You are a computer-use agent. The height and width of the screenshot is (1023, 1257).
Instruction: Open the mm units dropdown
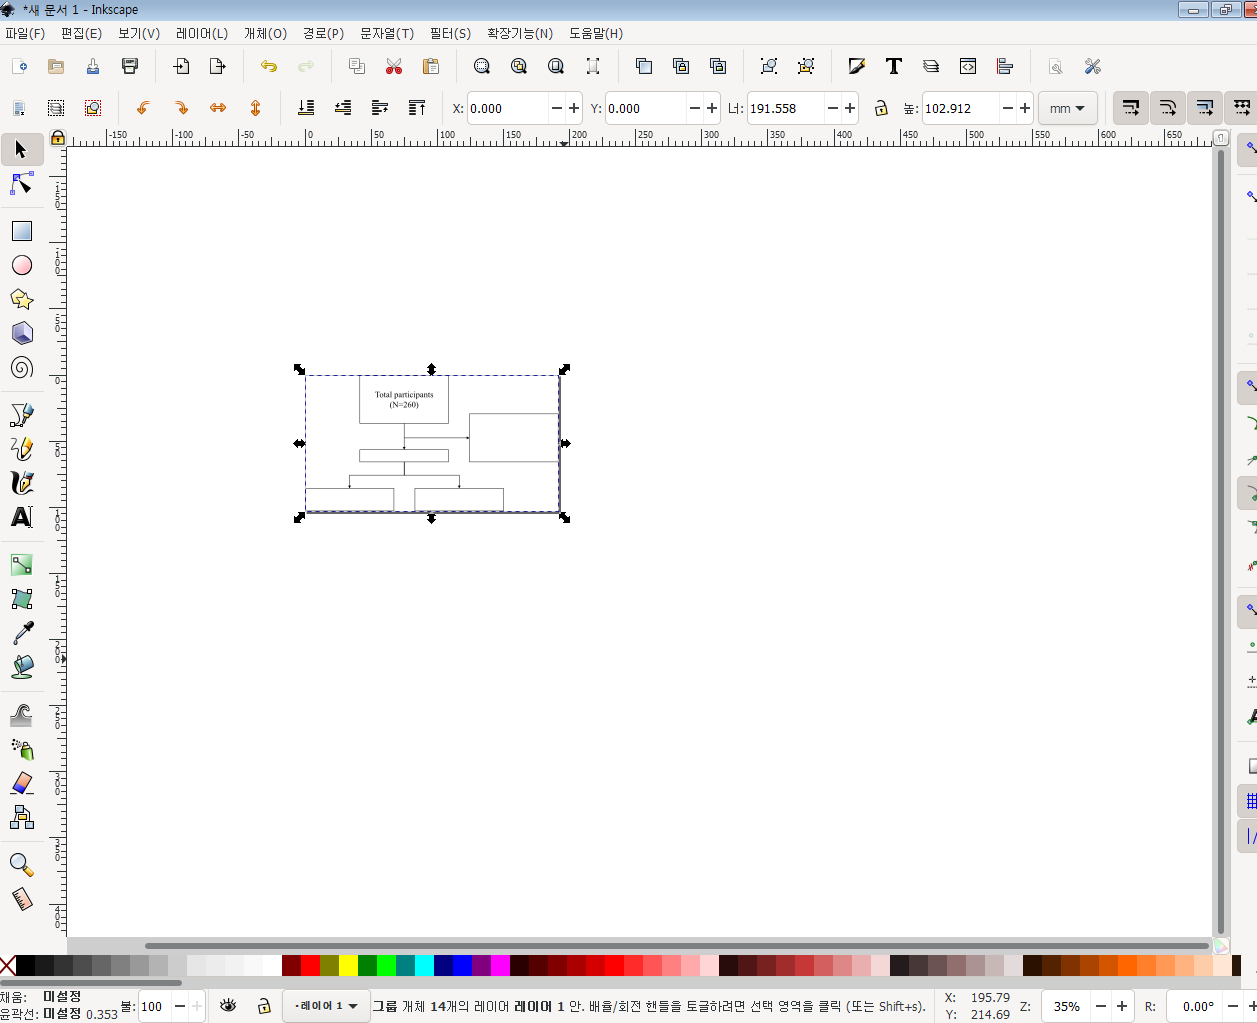pos(1067,108)
